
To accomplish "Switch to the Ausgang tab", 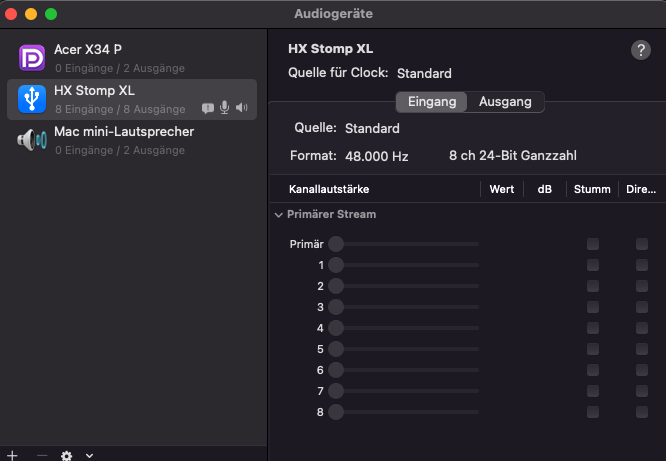I will 505,102.
